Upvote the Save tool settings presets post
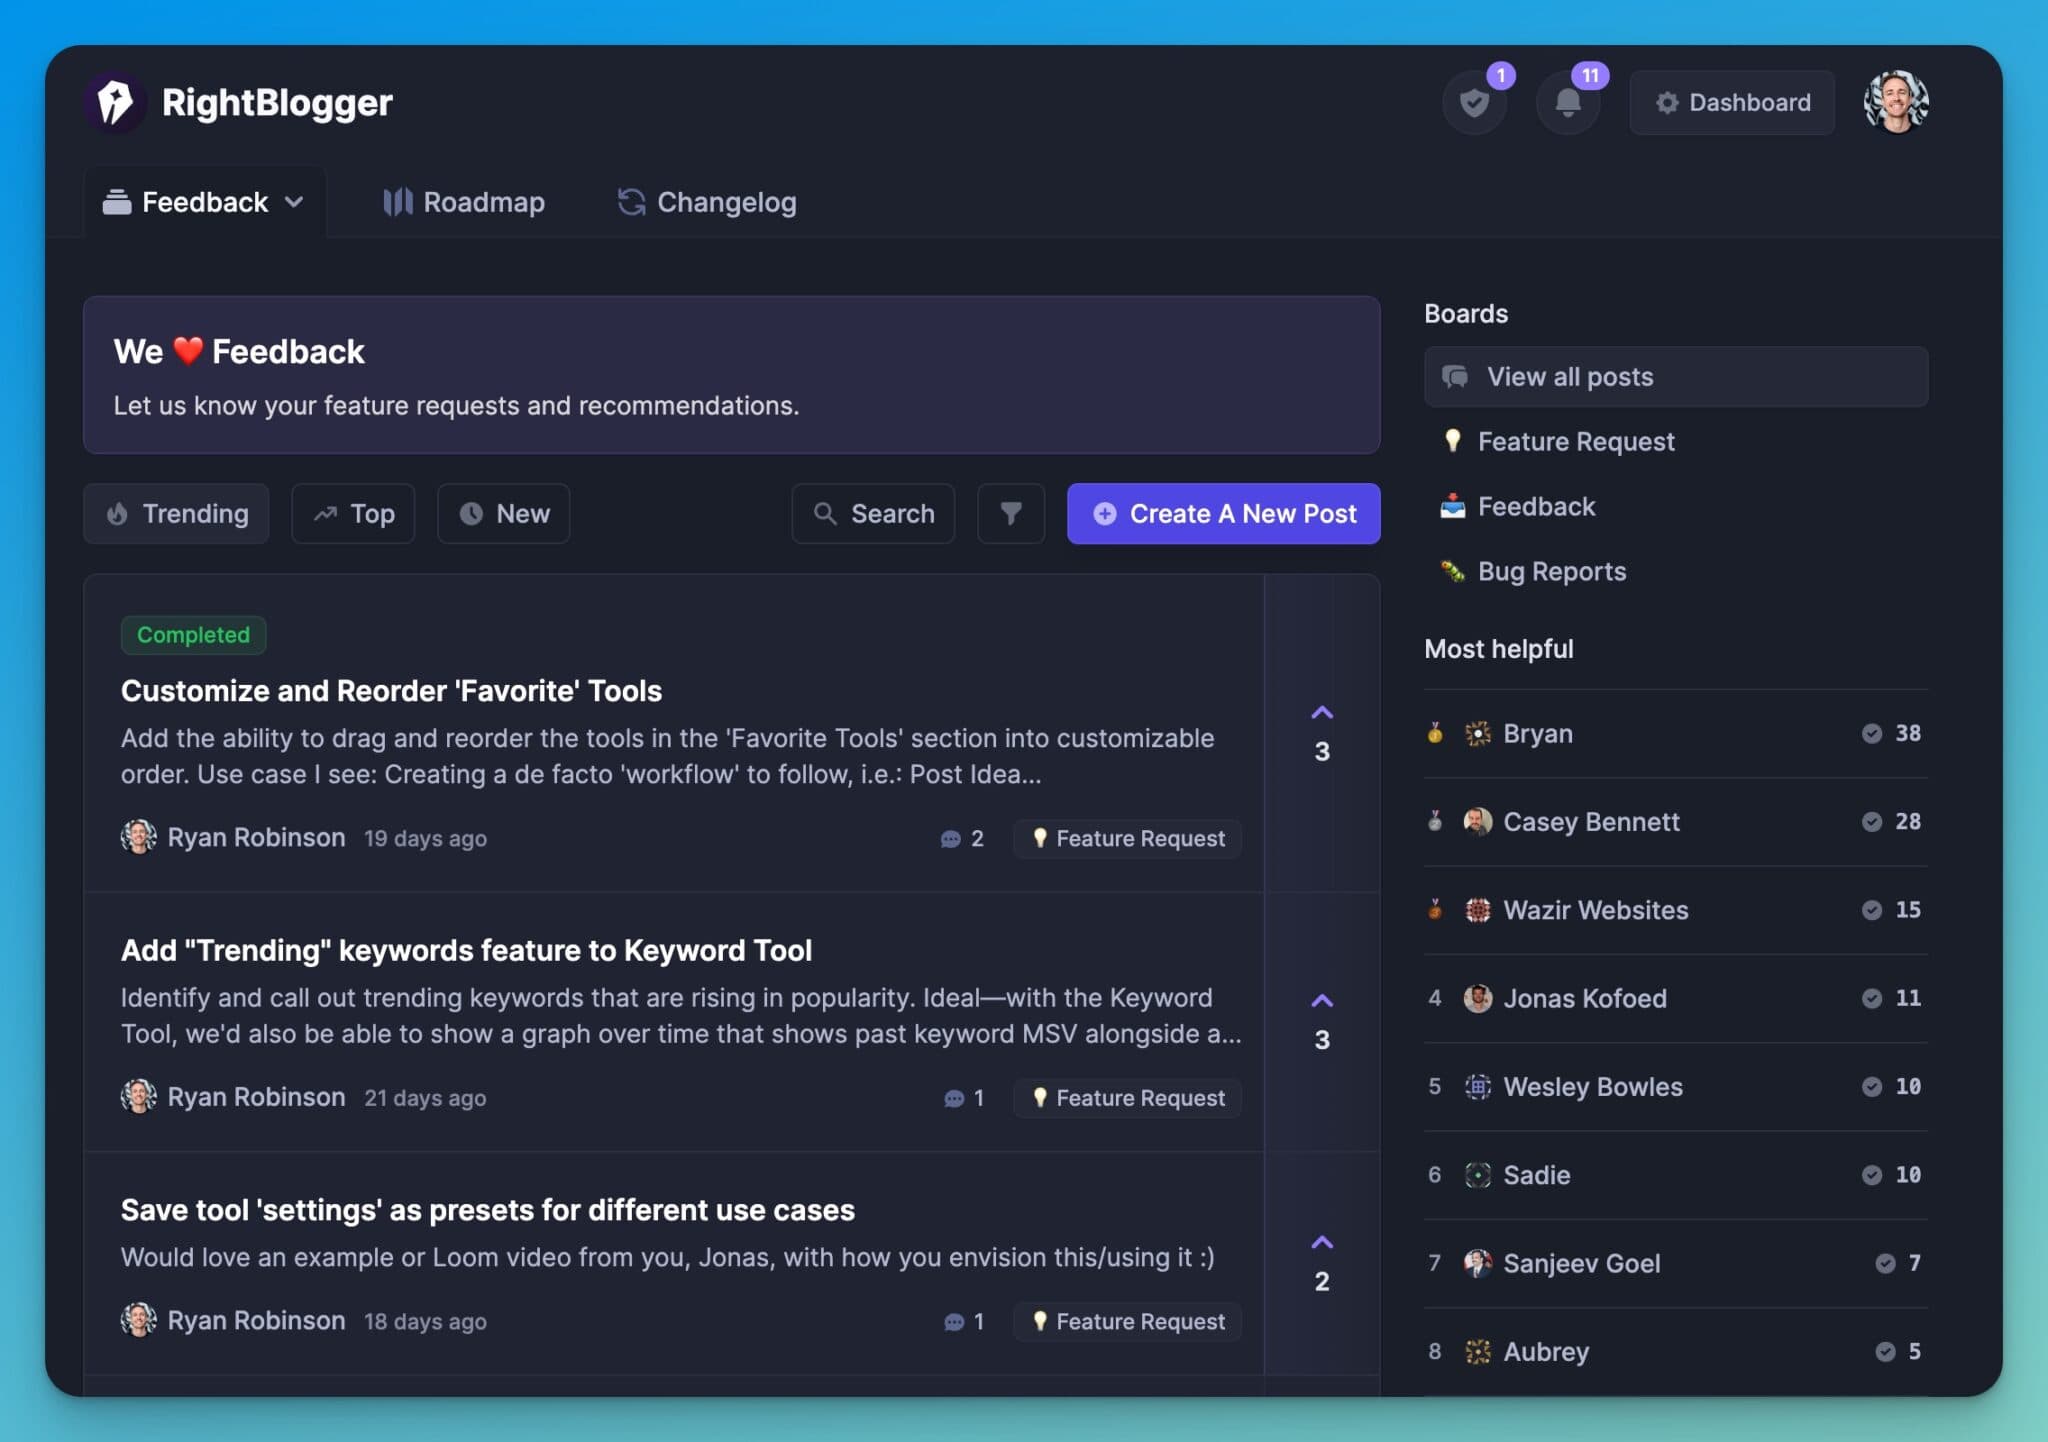This screenshot has width=2048, height=1442. click(x=1322, y=1241)
